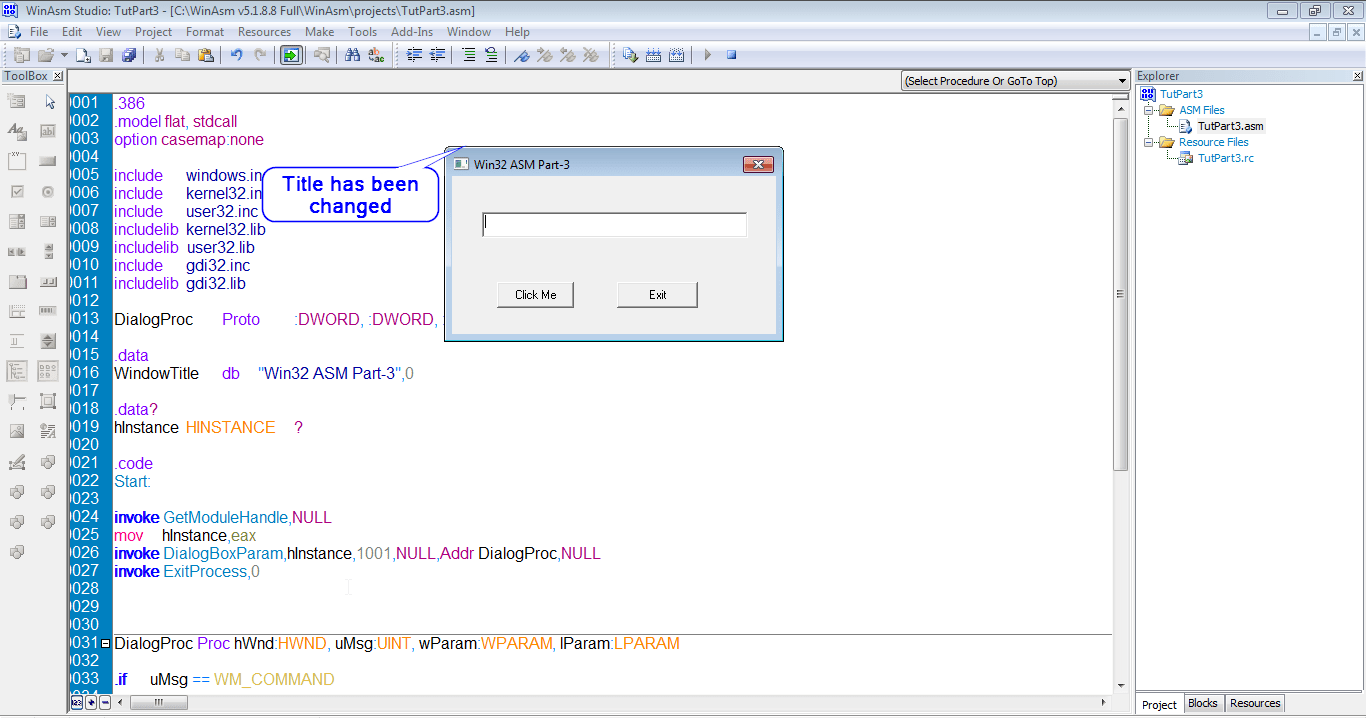Open the Format menu
Viewport: 1366px width, 718px height.
205,32
